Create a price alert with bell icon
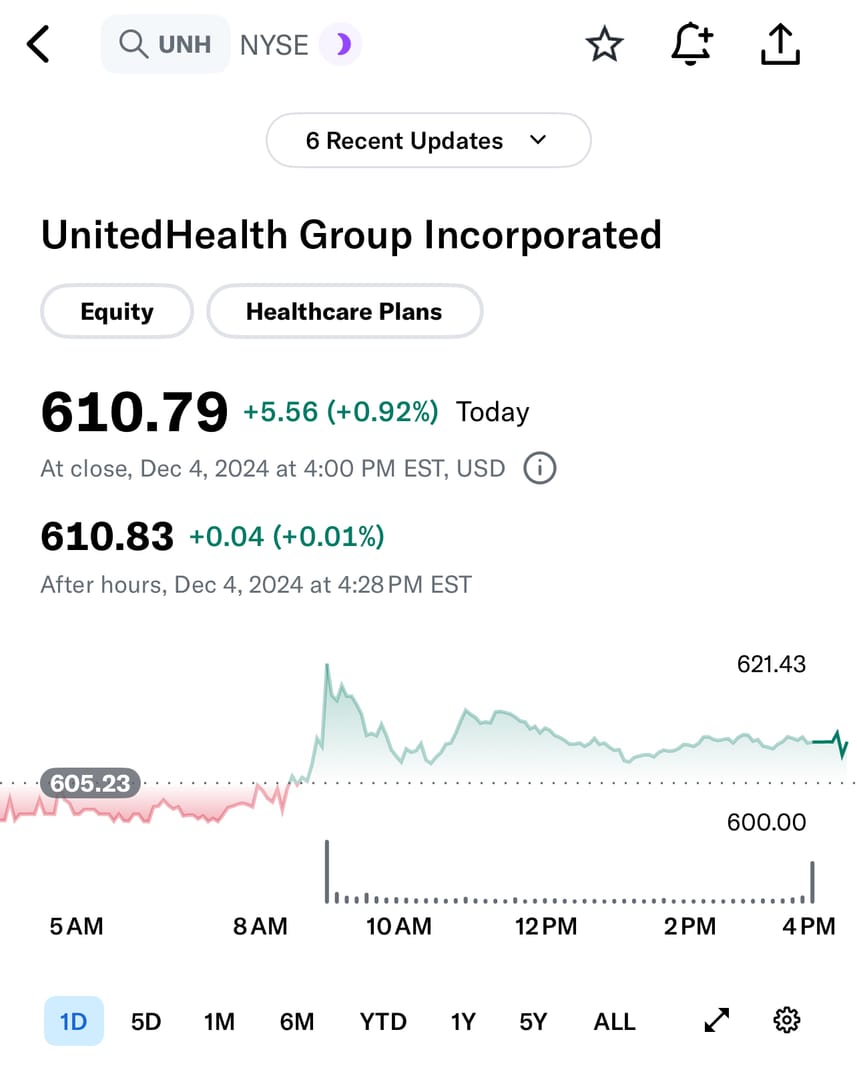Viewport: 857px width, 1080px height. [692, 45]
